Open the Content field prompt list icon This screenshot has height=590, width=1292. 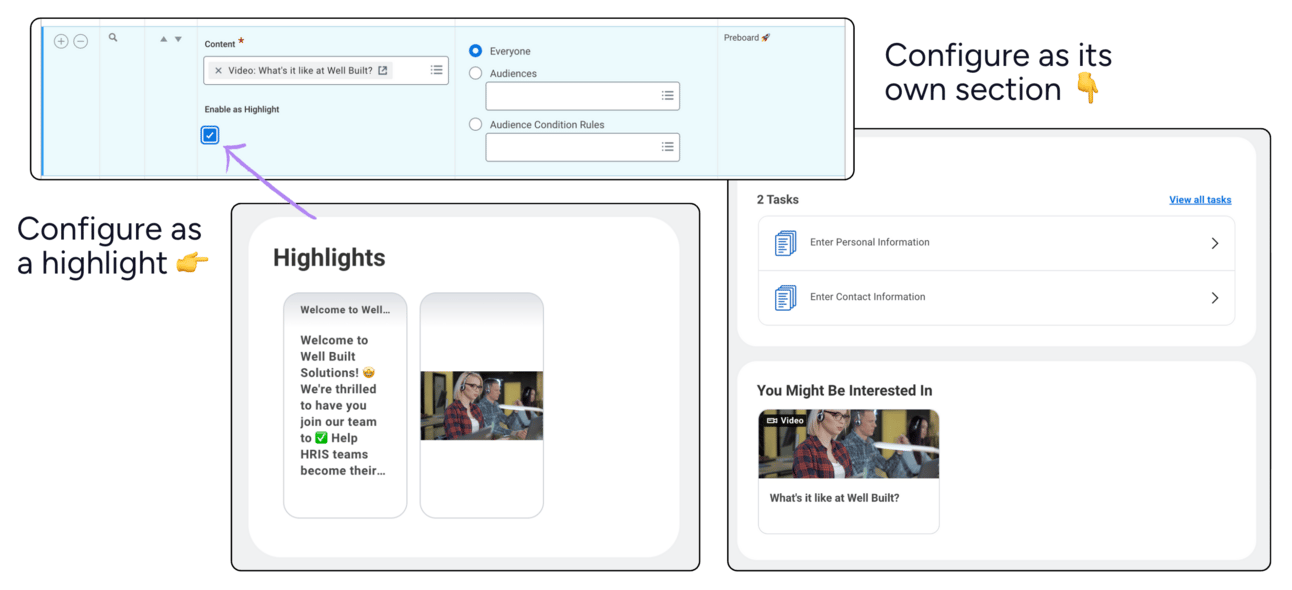click(x=436, y=70)
